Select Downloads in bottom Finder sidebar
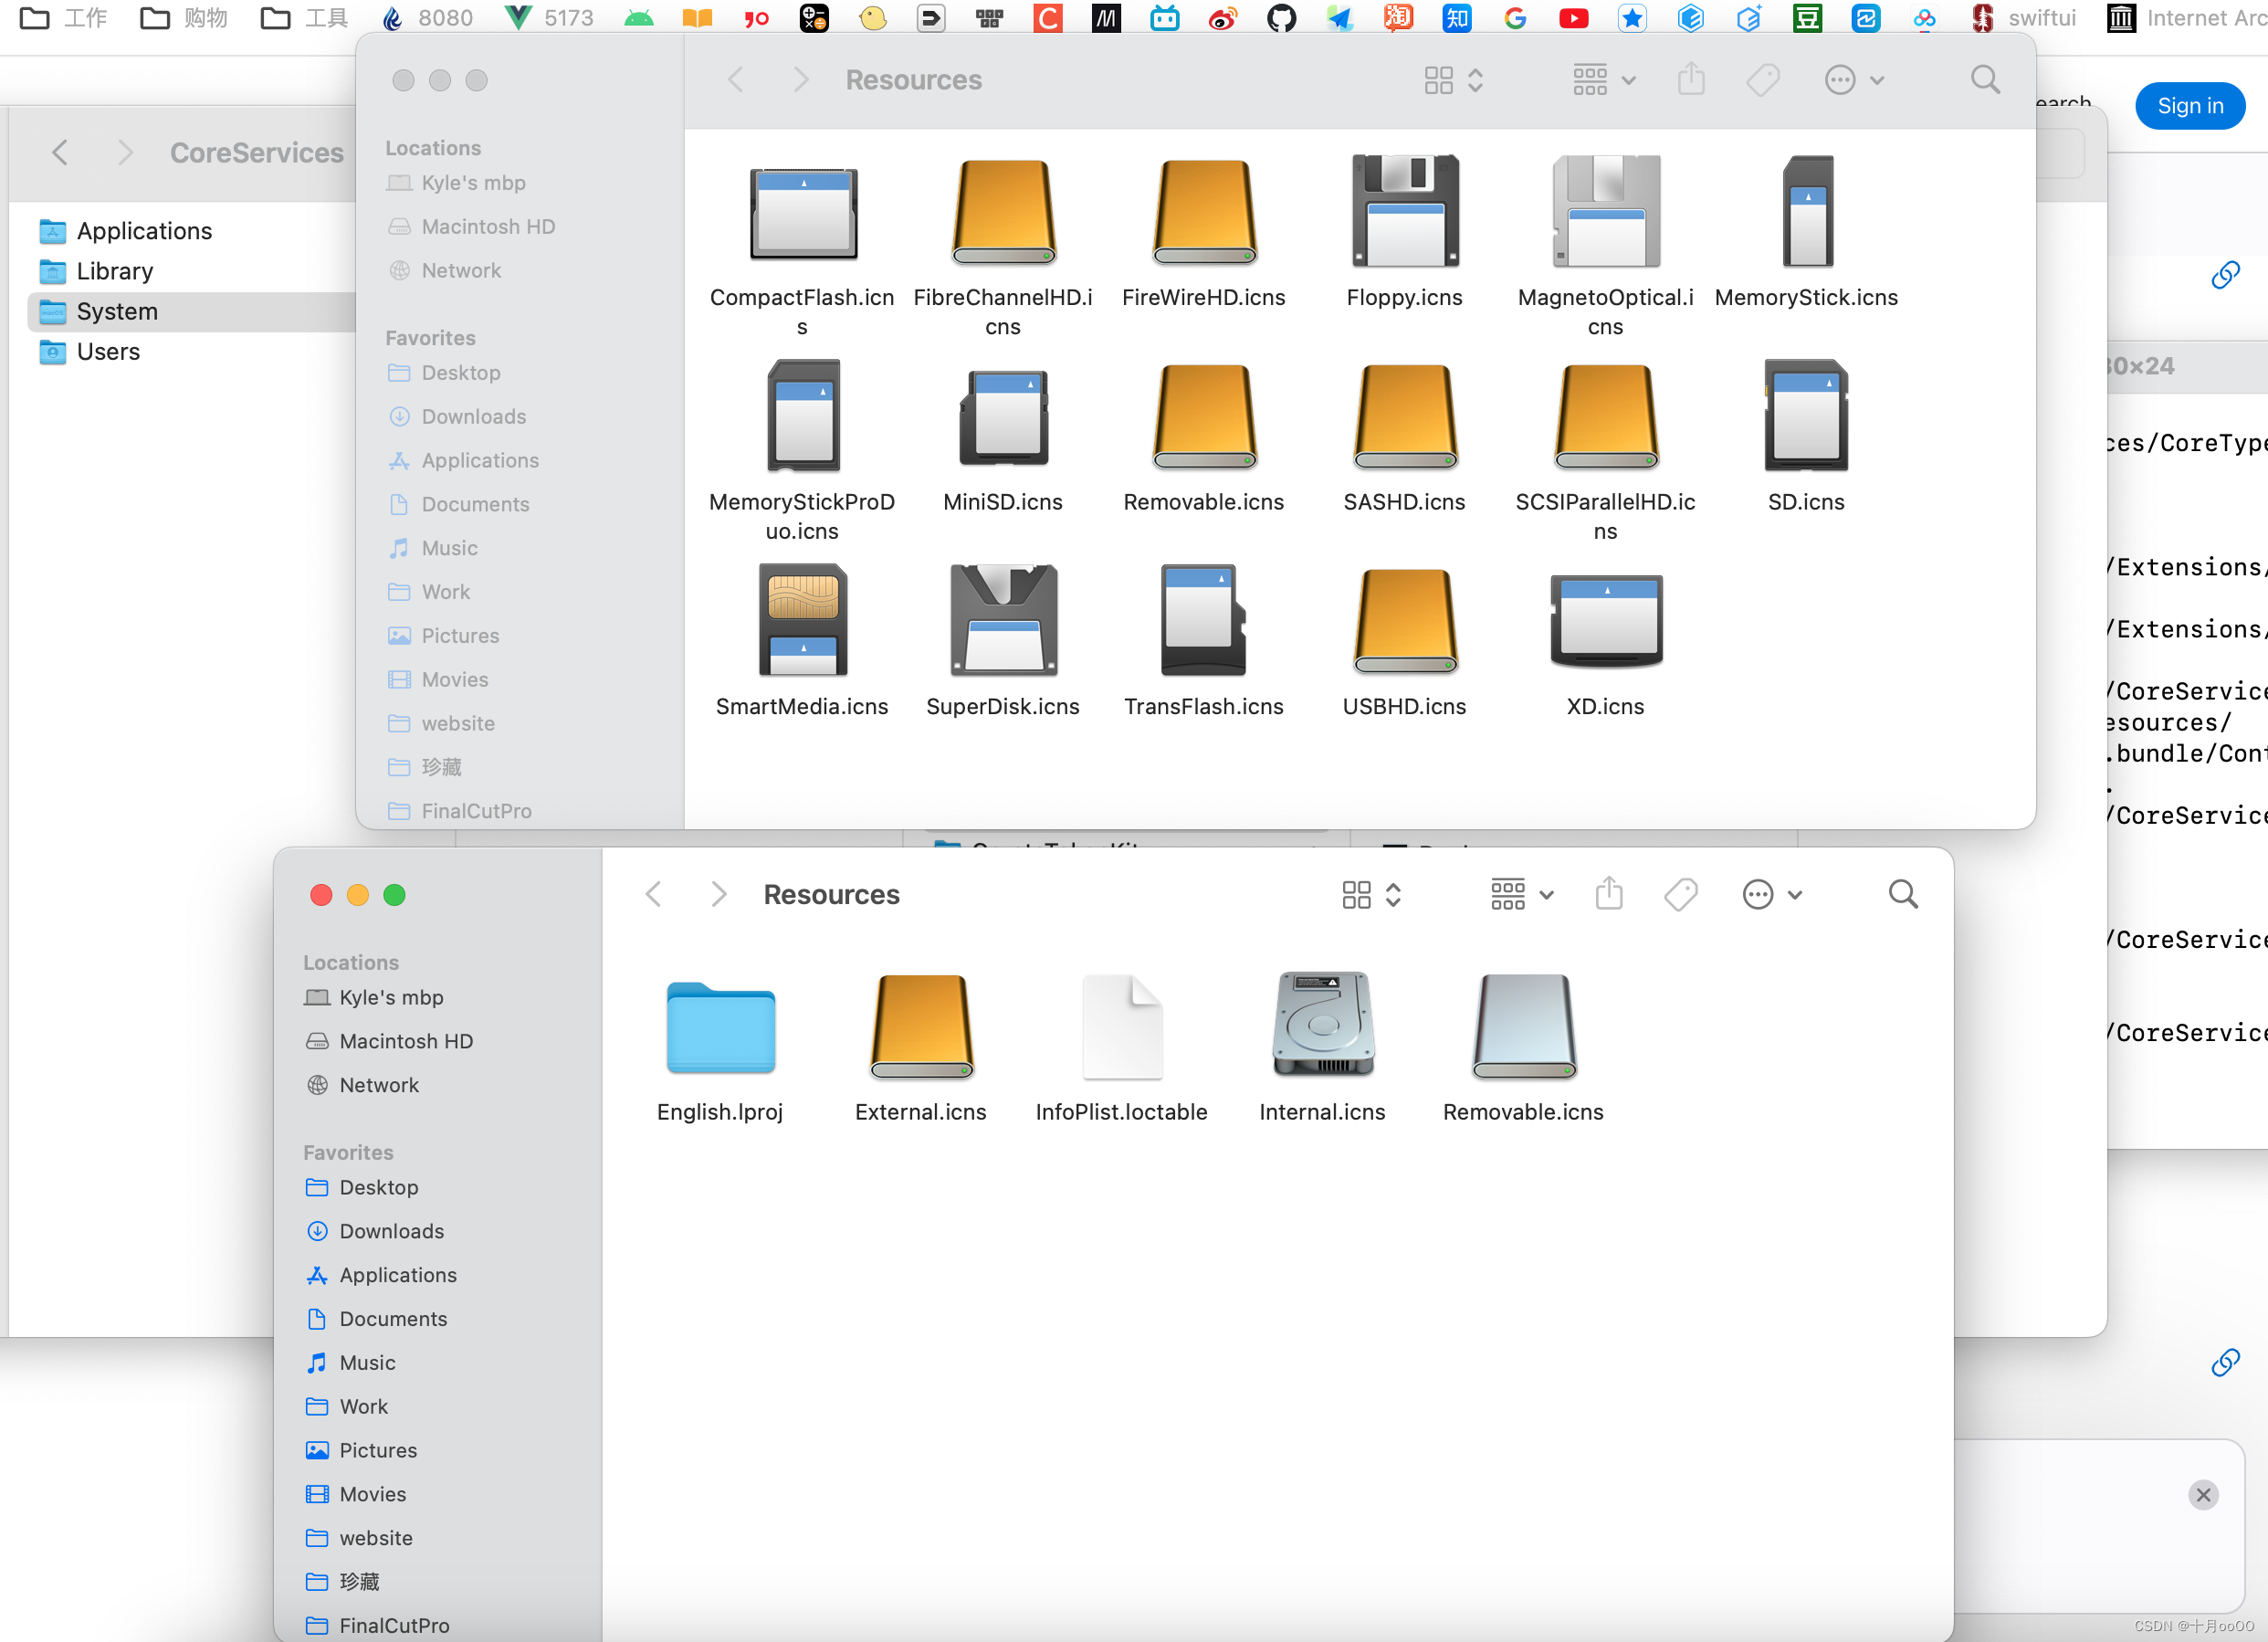The height and width of the screenshot is (1642, 2268). click(x=391, y=1230)
